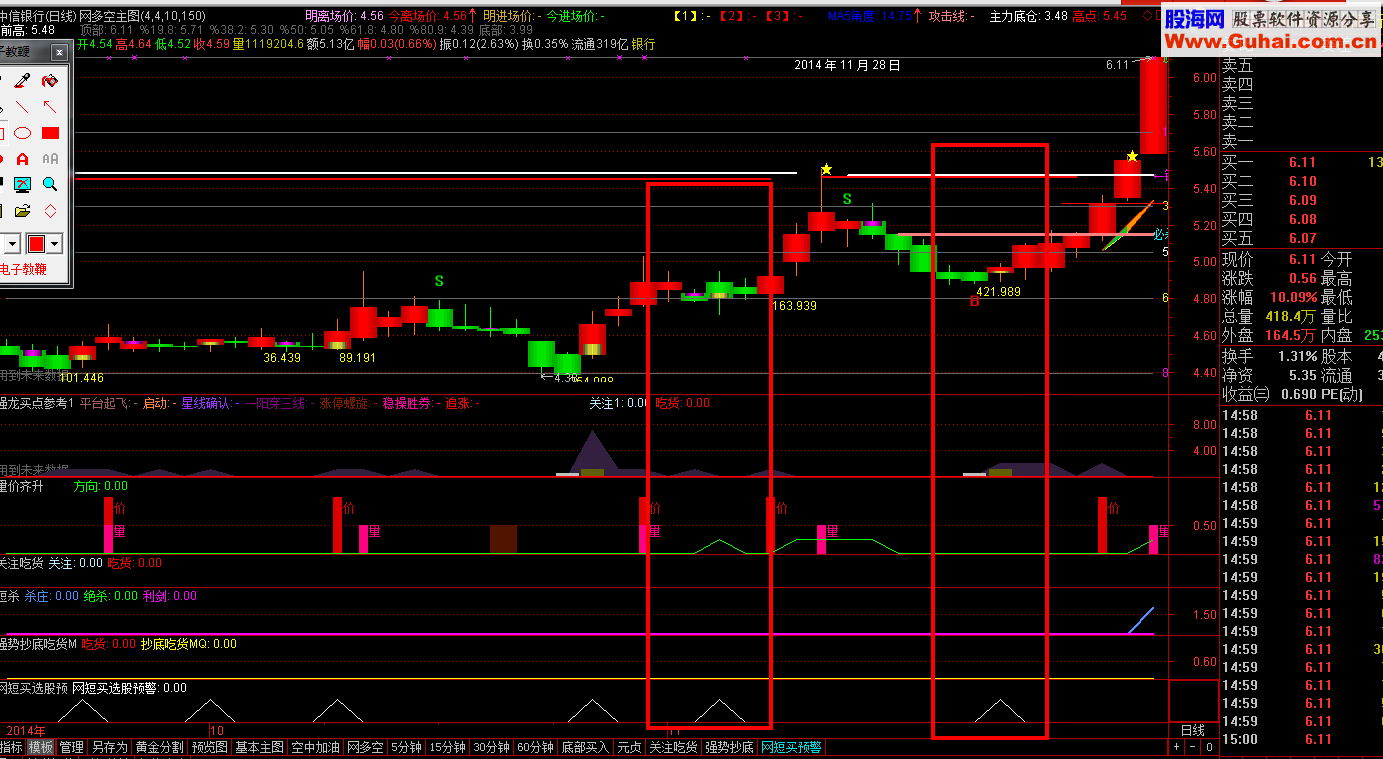Click the 日线 period label
The width and height of the screenshot is (1383, 759).
(1193, 730)
